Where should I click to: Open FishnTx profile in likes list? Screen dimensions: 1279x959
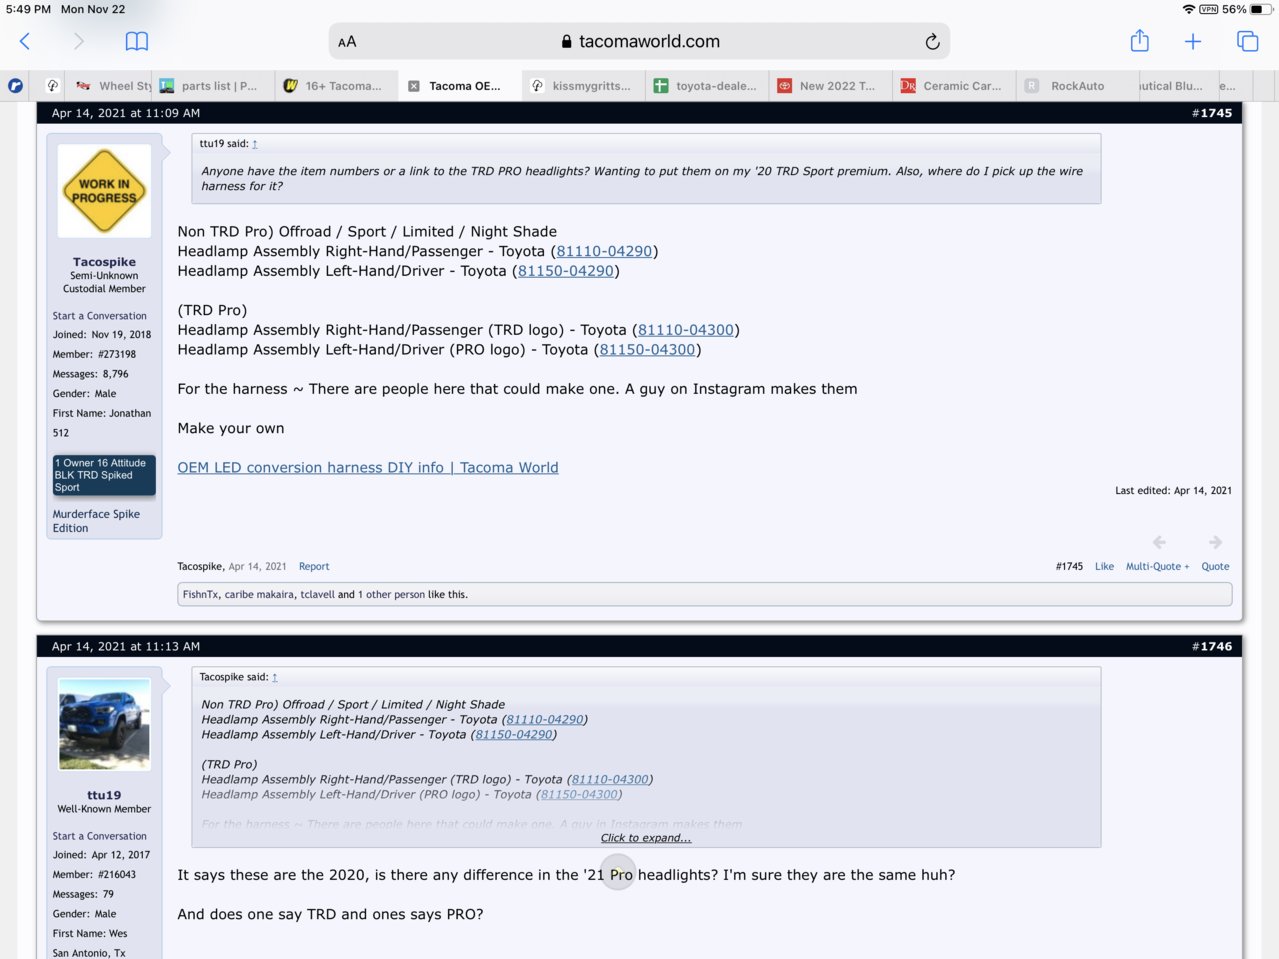click(200, 594)
